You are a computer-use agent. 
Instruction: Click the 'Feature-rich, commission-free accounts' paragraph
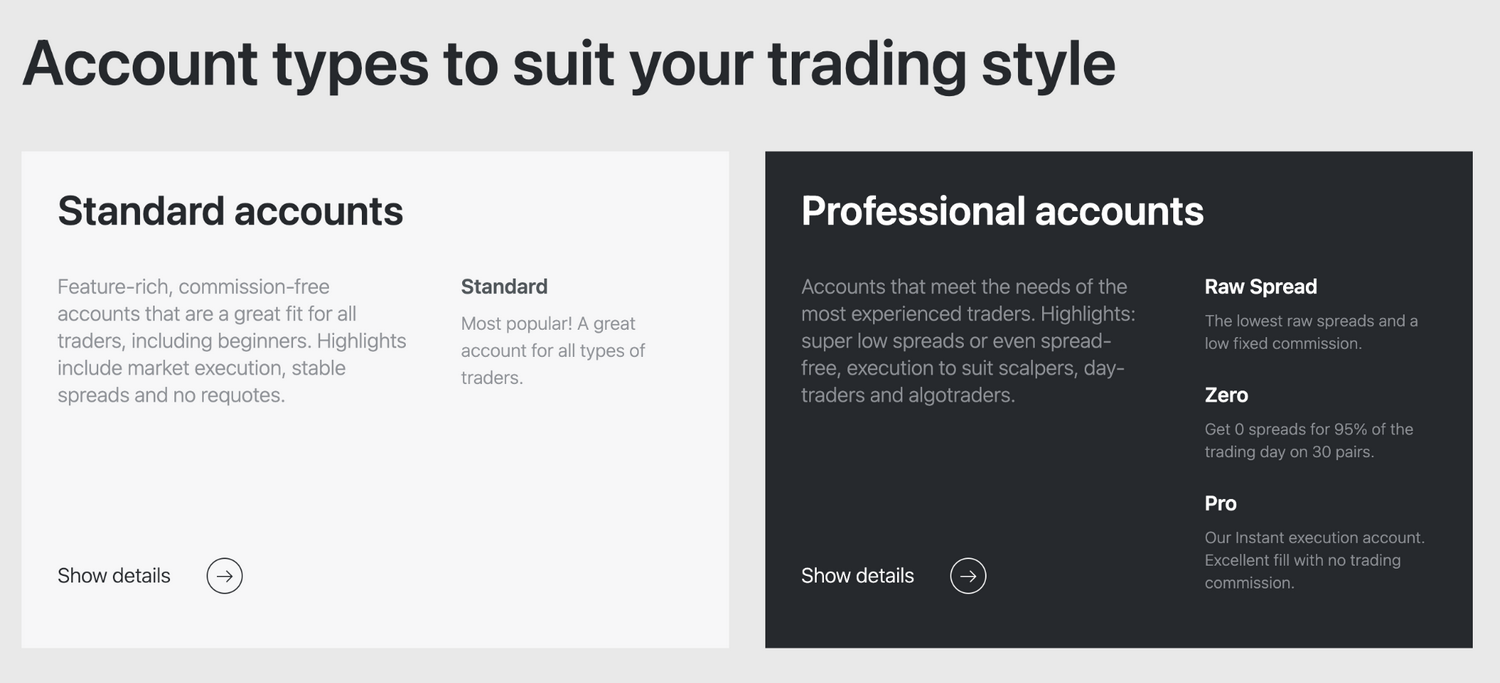(x=232, y=341)
